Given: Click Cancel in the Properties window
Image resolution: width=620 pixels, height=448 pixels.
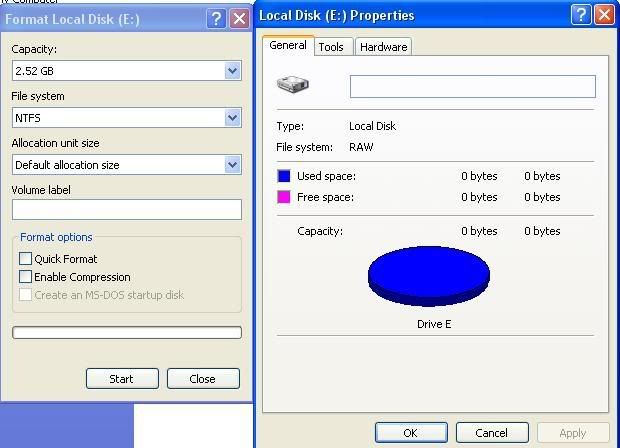Looking at the screenshot, I should (x=492, y=433).
